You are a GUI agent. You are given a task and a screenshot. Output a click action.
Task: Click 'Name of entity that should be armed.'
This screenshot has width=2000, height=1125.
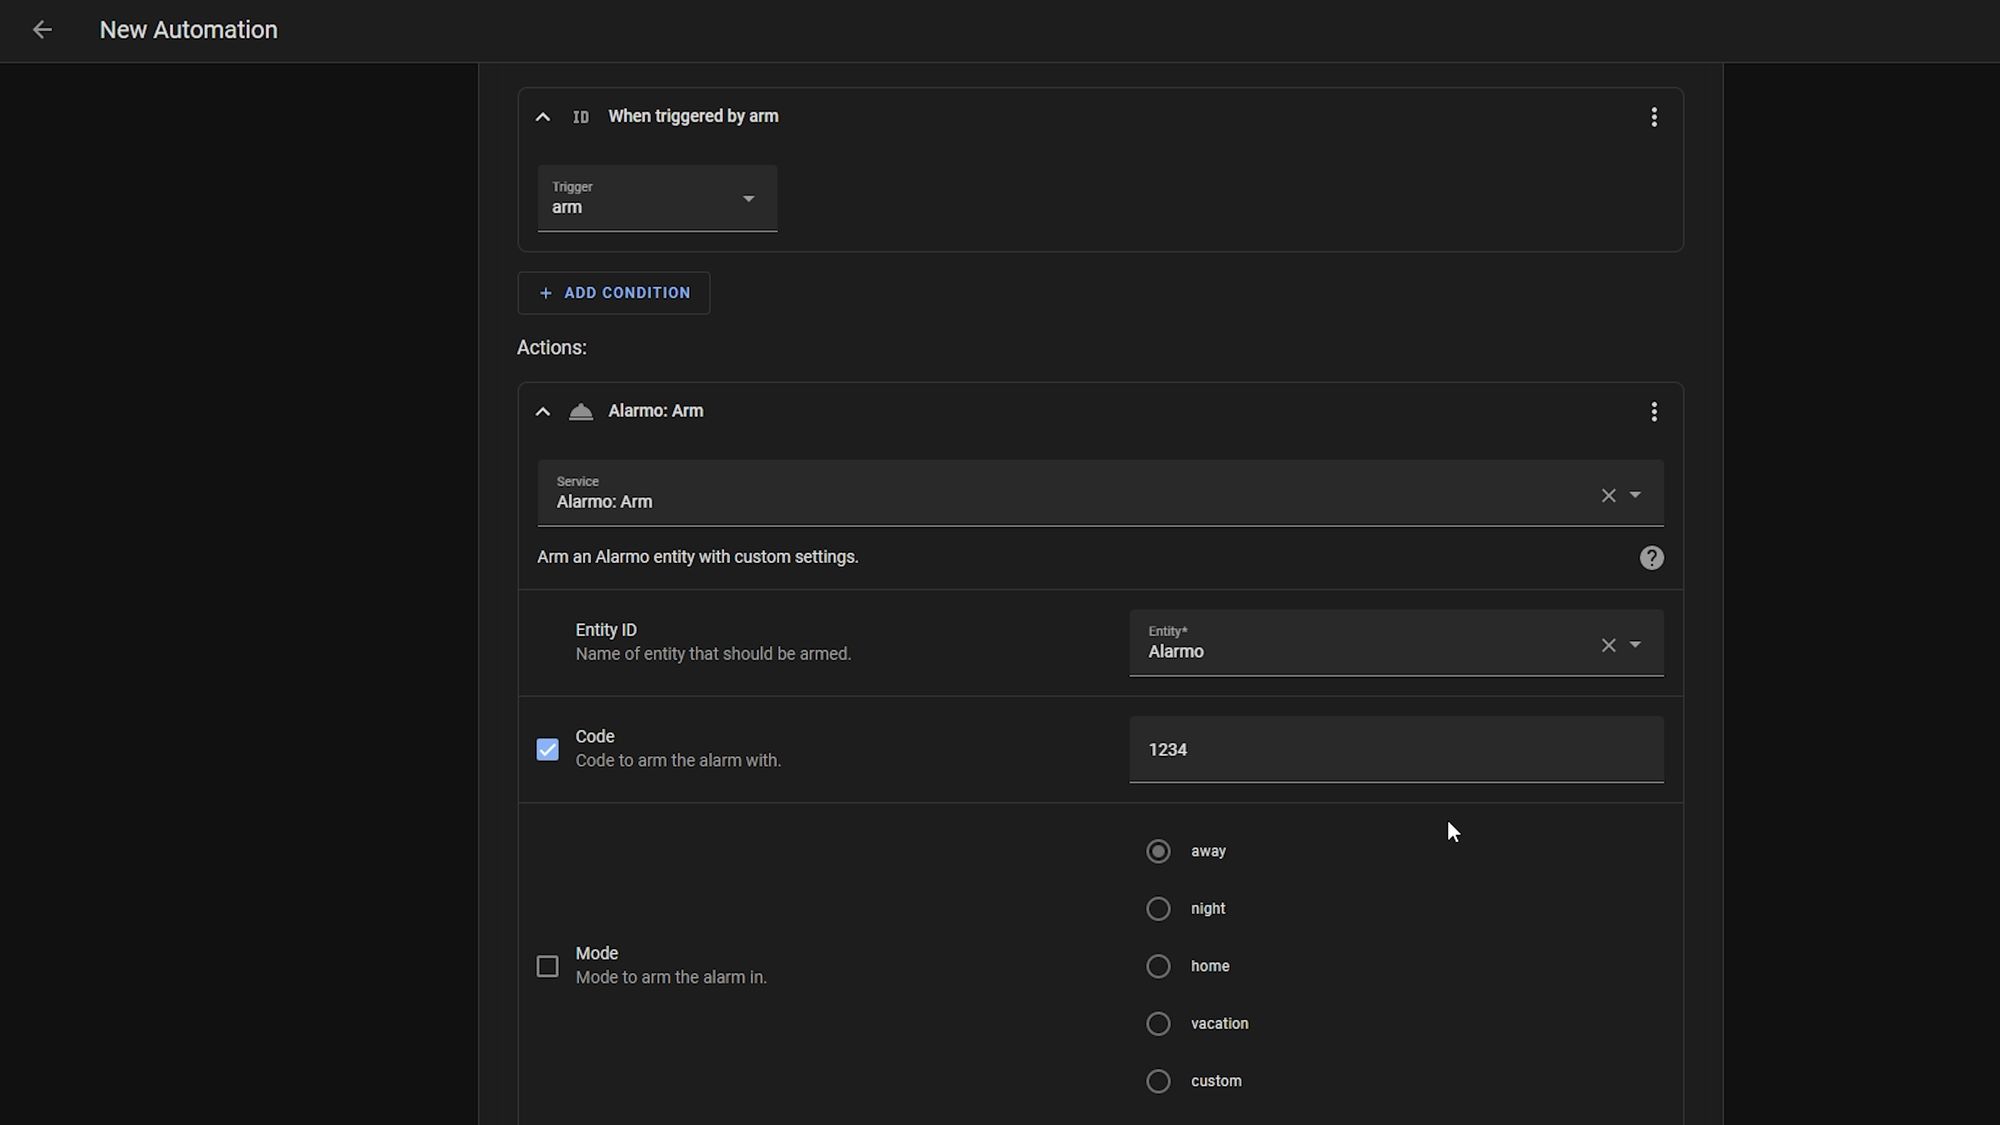pyautogui.click(x=713, y=654)
